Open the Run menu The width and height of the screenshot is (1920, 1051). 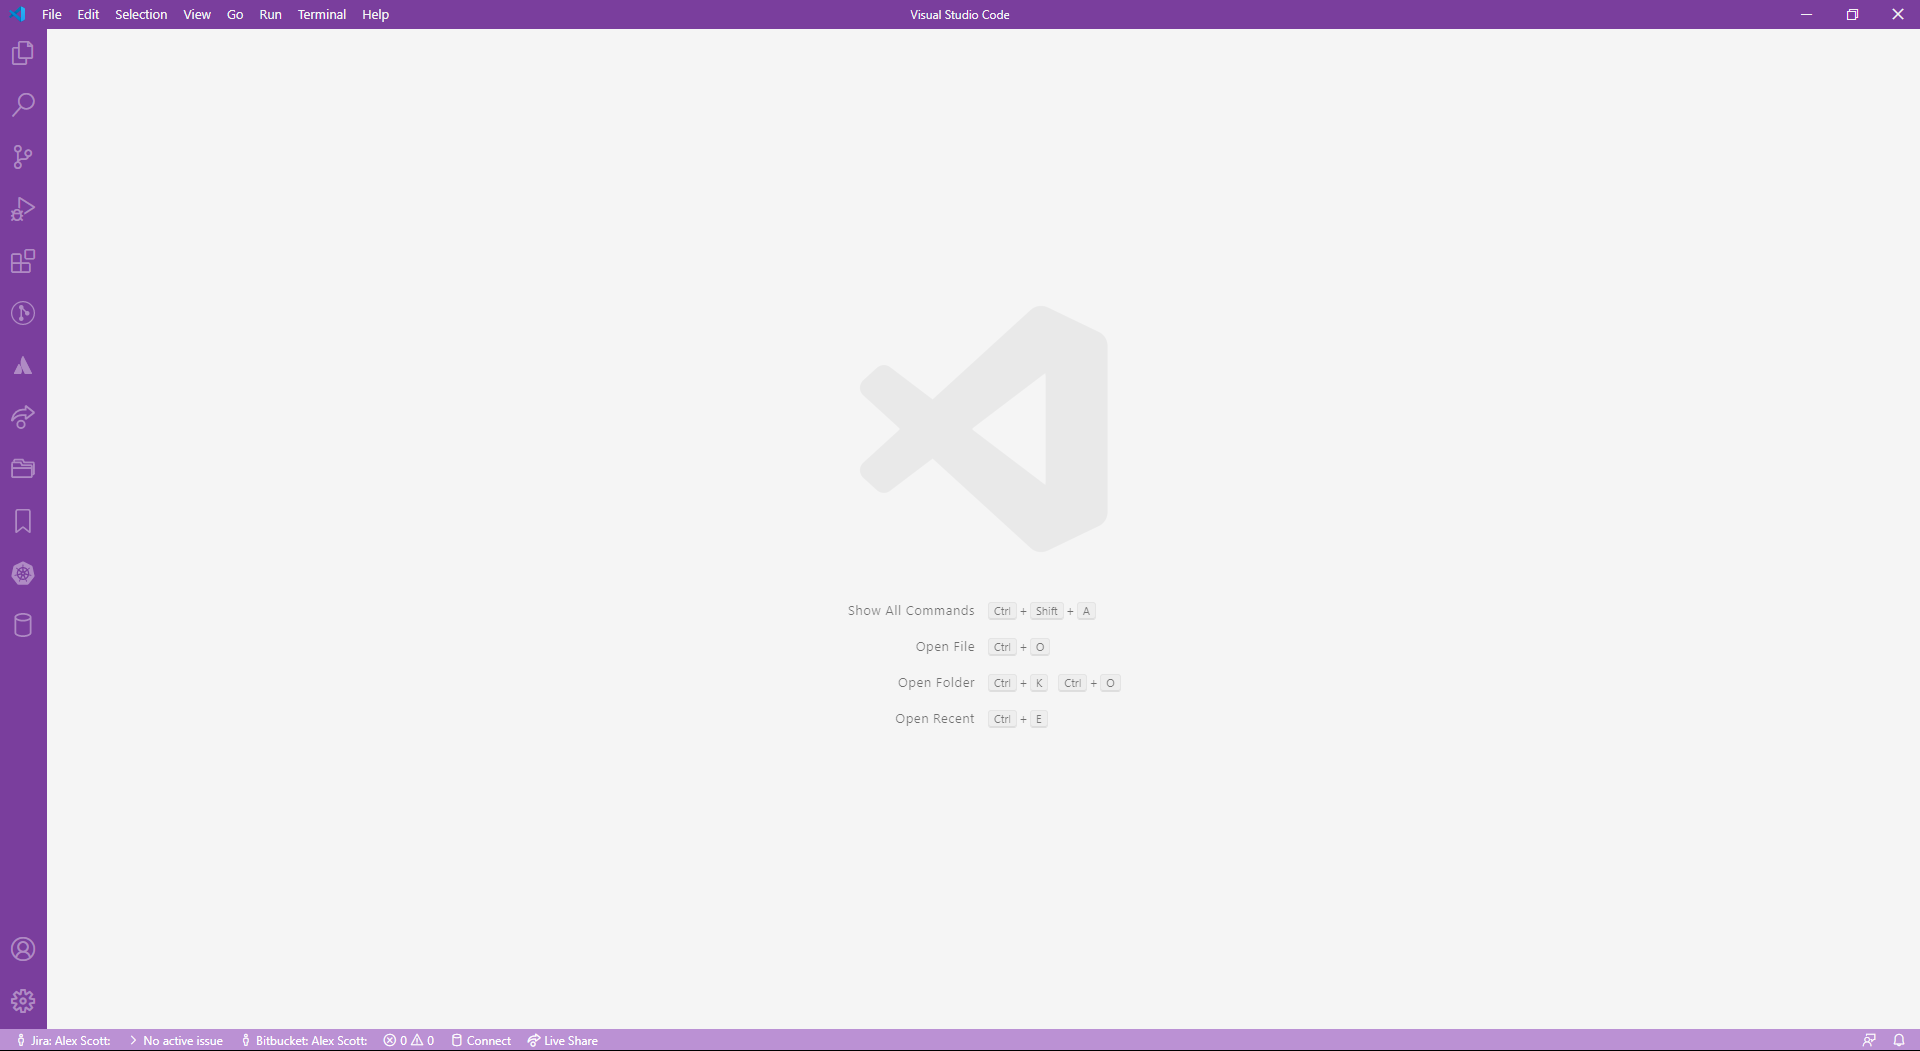click(270, 14)
